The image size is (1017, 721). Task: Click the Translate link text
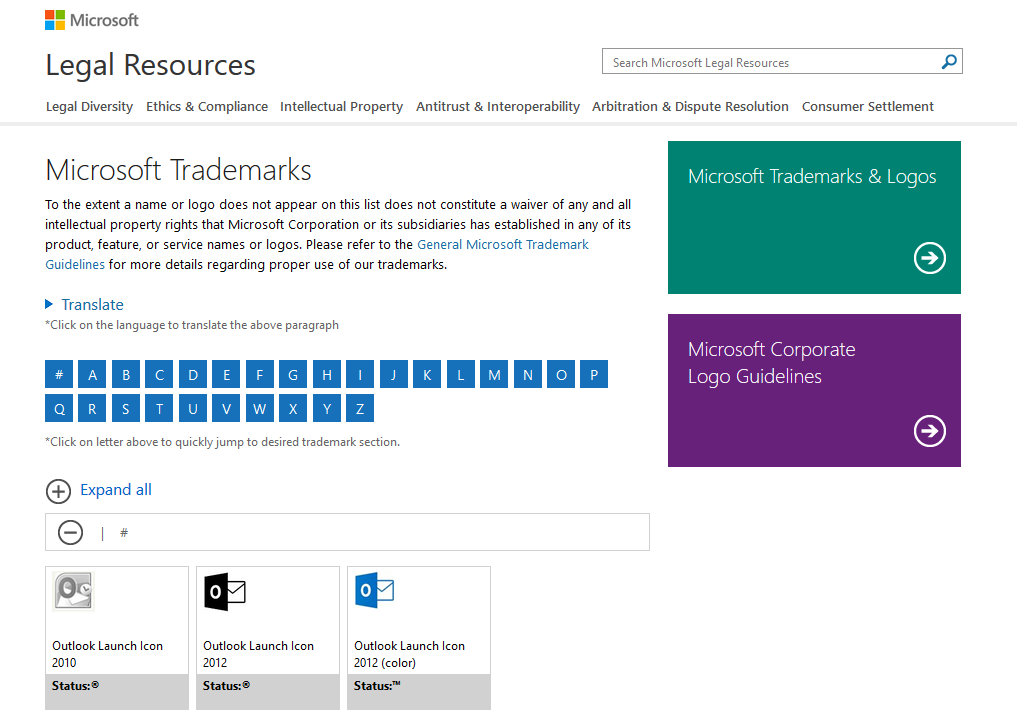pos(92,305)
